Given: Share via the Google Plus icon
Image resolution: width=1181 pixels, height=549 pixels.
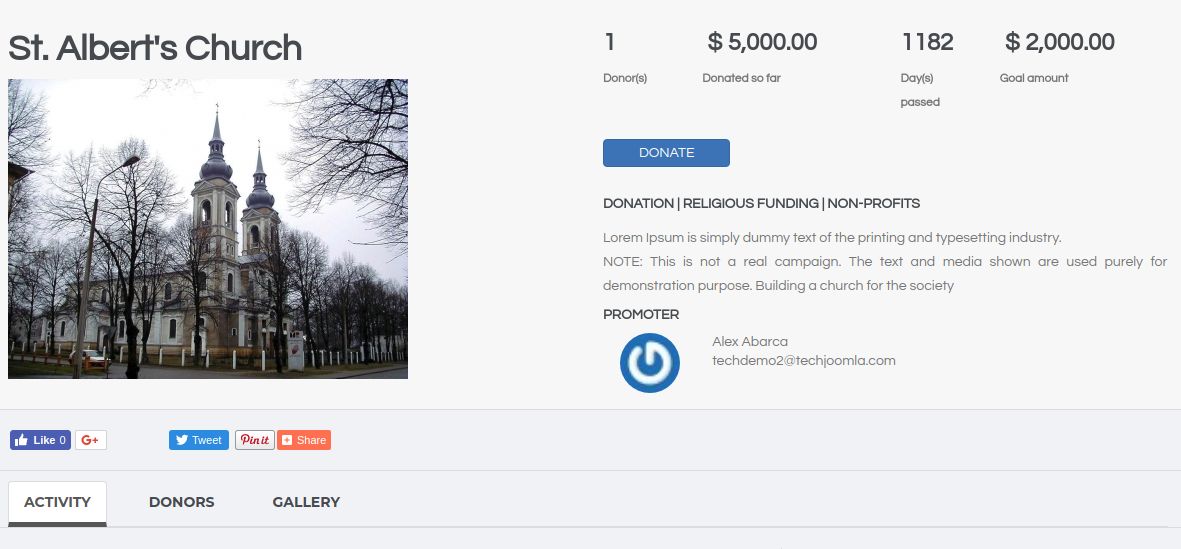Looking at the screenshot, I should [90, 440].
